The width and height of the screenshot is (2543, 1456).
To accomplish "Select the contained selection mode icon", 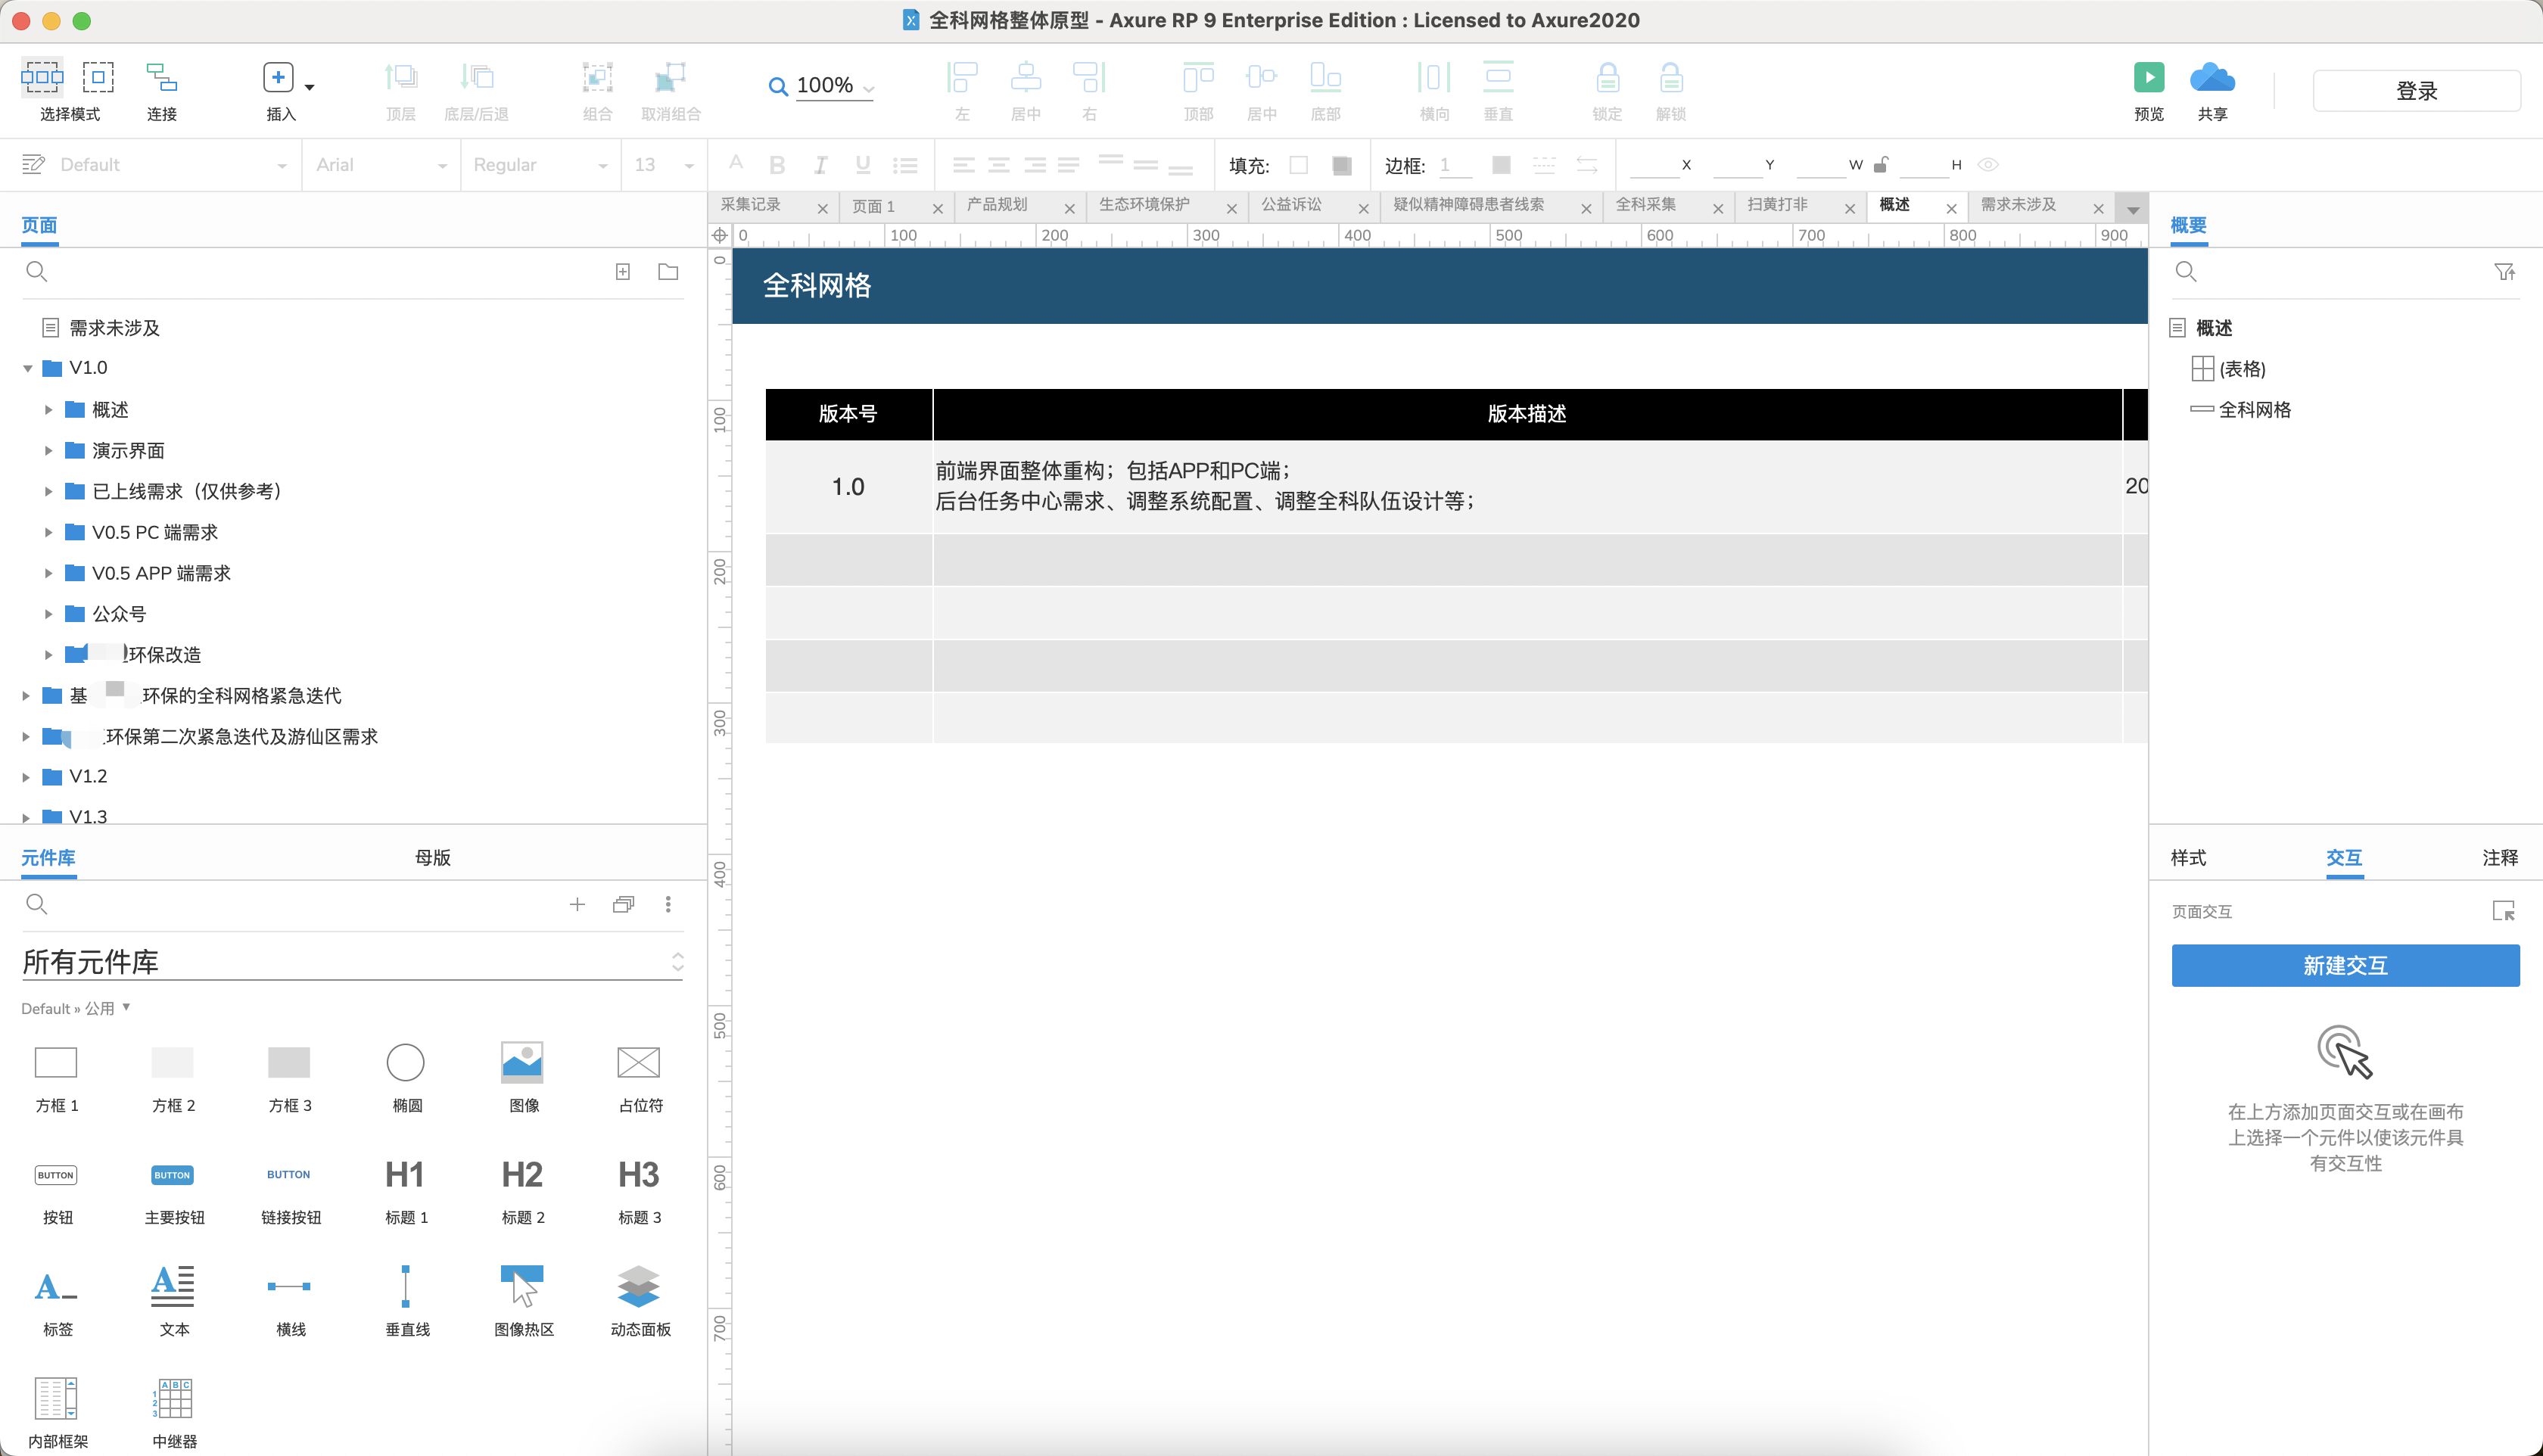I will click(x=98, y=77).
